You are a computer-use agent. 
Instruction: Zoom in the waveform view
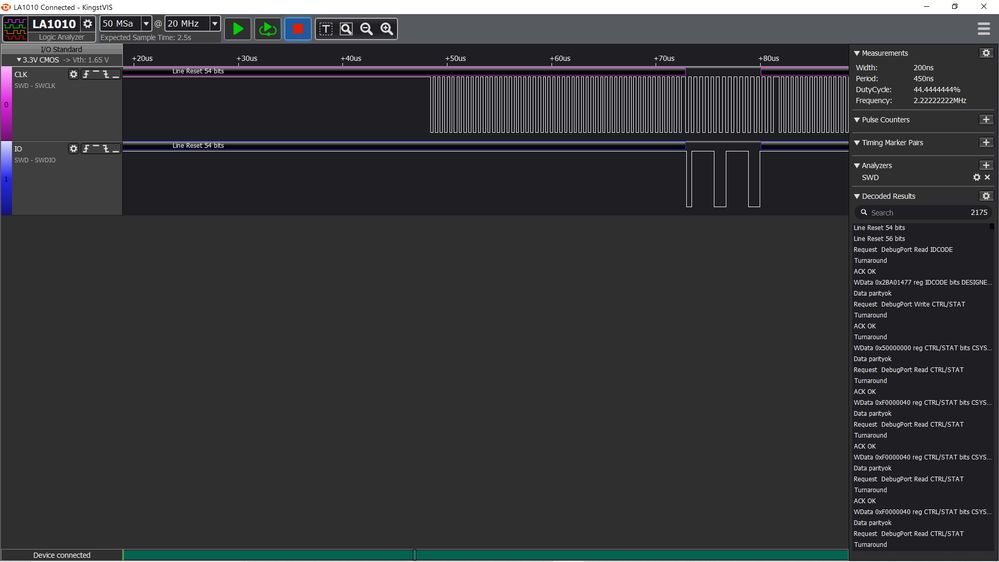387,29
